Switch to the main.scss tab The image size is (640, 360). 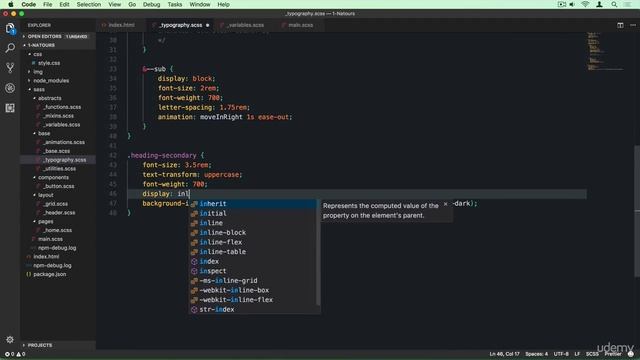(300, 25)
